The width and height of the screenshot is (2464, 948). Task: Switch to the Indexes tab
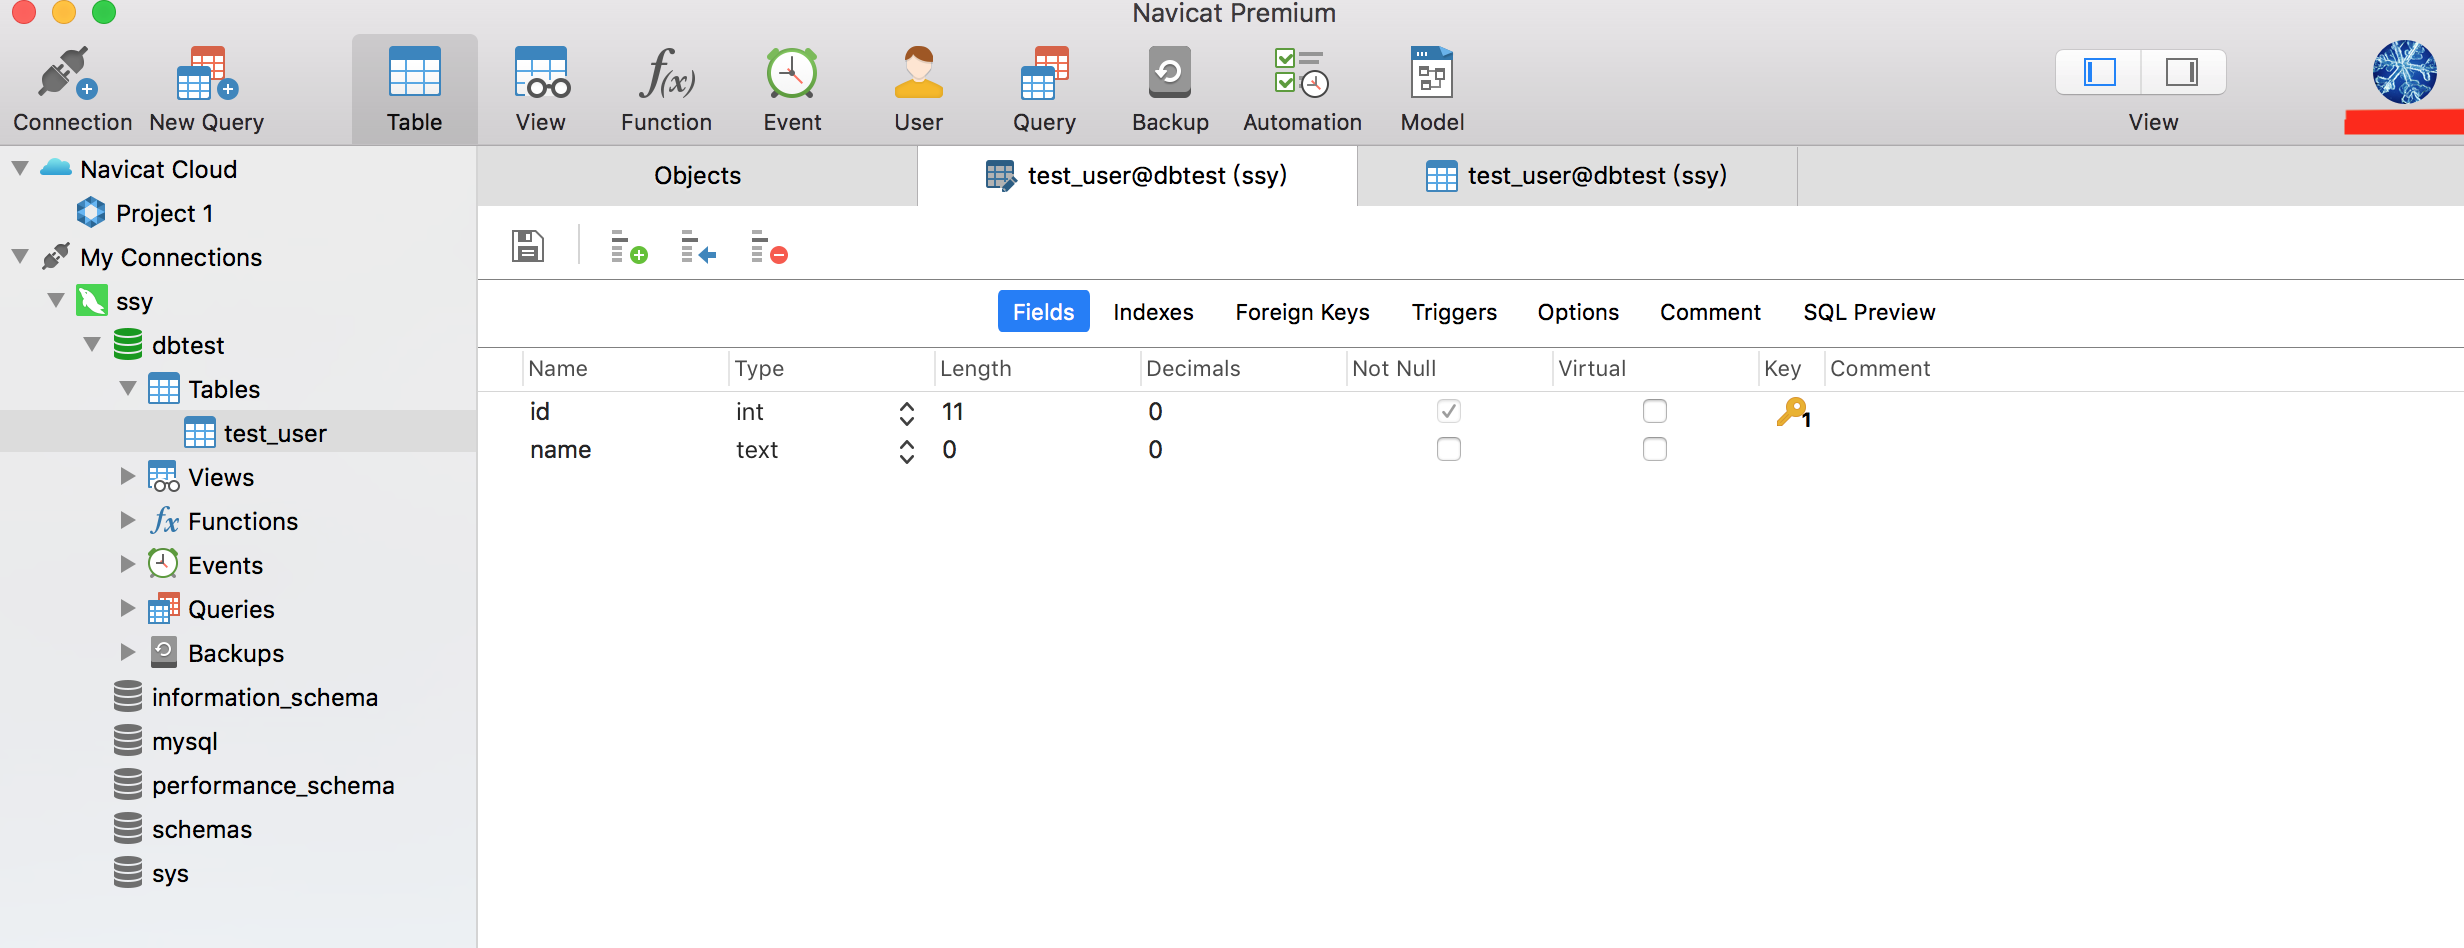pos(1153,311)
